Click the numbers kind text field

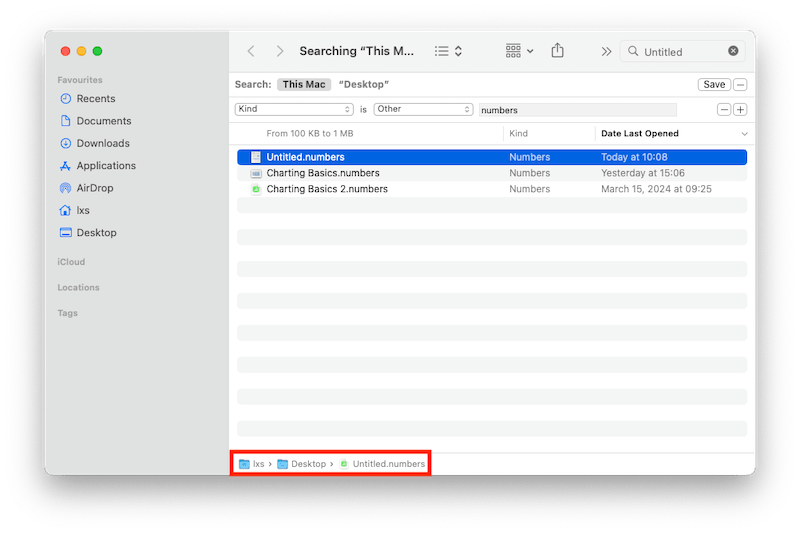pos(578,110)
